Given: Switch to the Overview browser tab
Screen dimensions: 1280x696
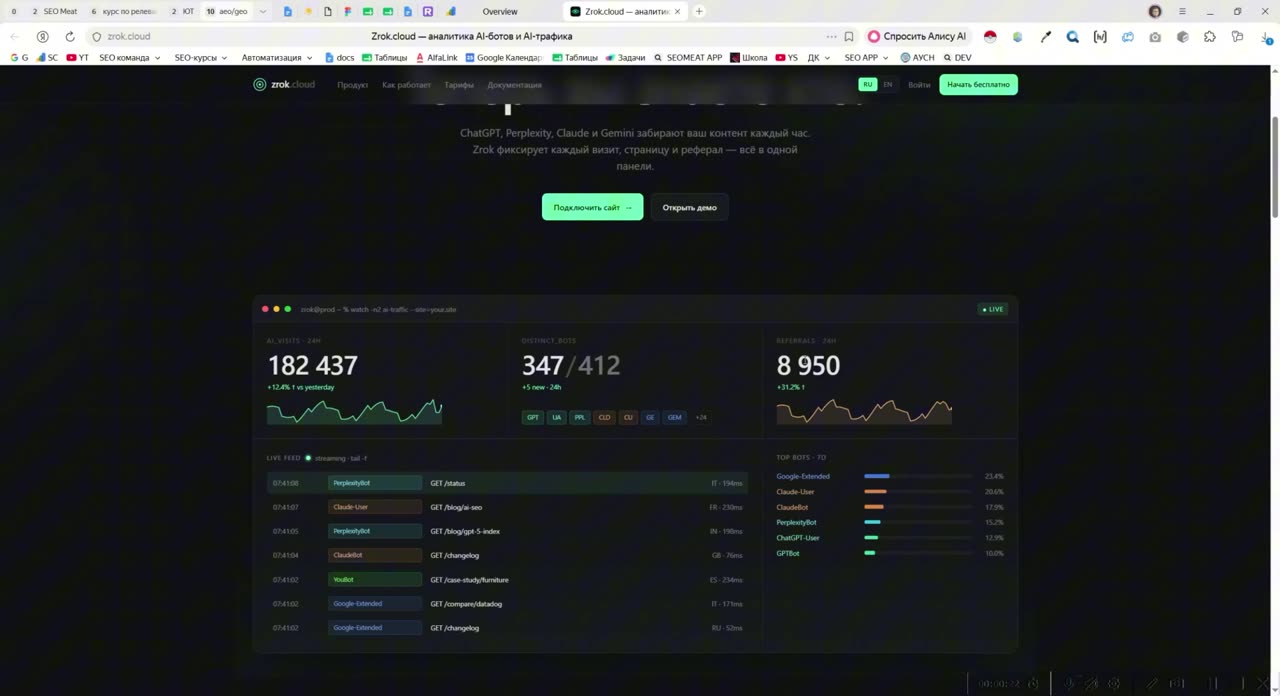Looking at the screenshot, I should [500, 12].
